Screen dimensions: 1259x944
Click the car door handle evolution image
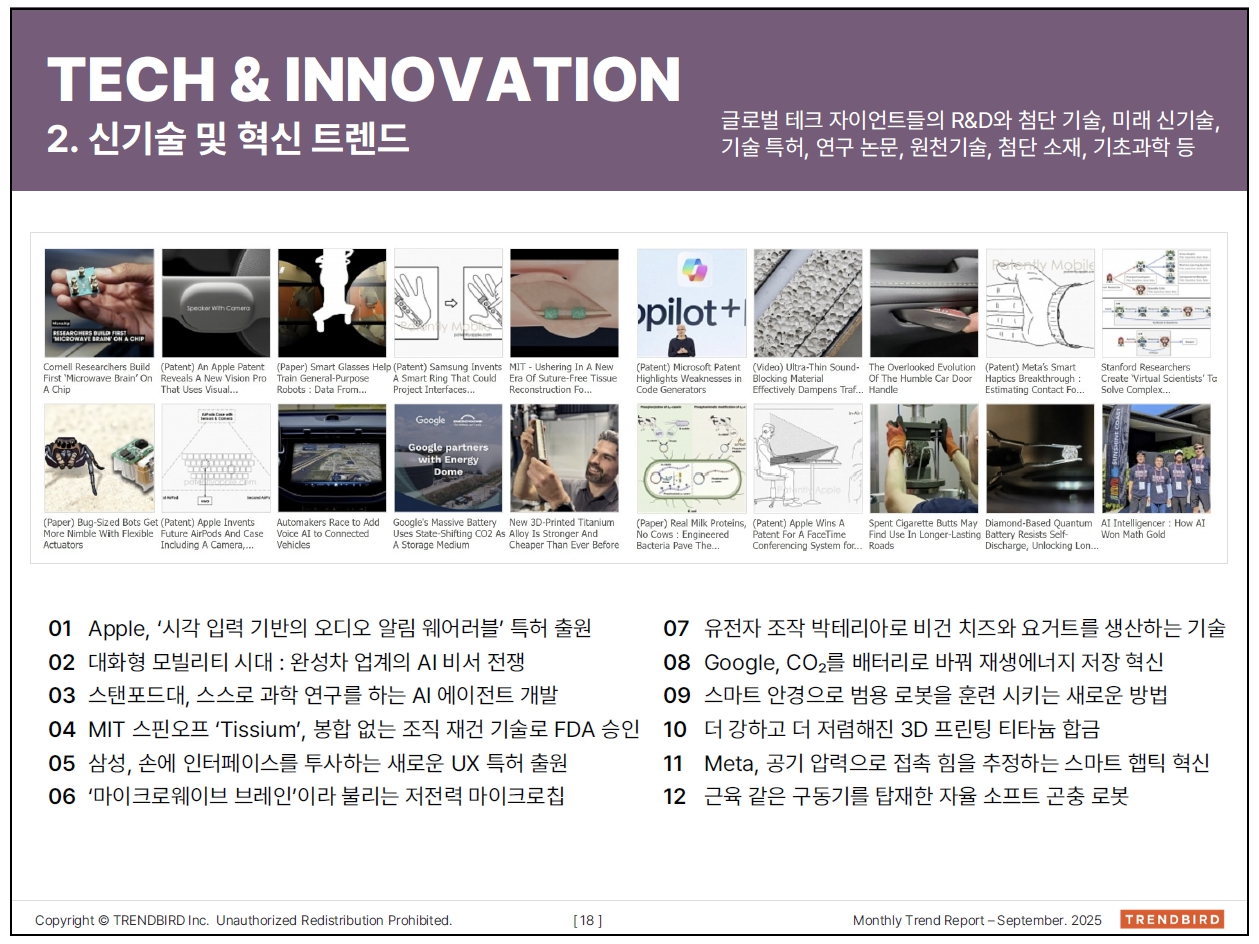[924, 303]
